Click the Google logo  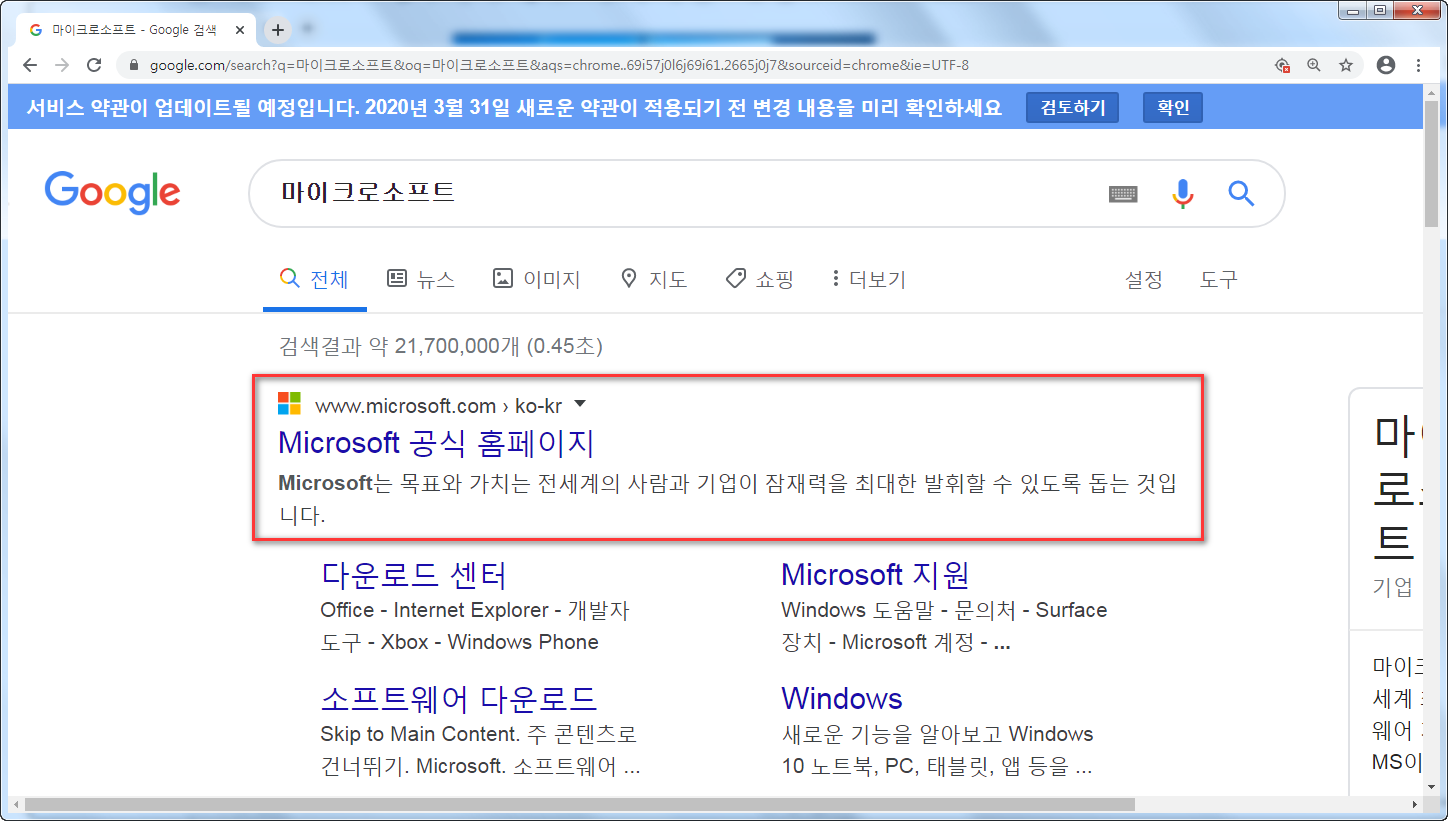[112, 192]
